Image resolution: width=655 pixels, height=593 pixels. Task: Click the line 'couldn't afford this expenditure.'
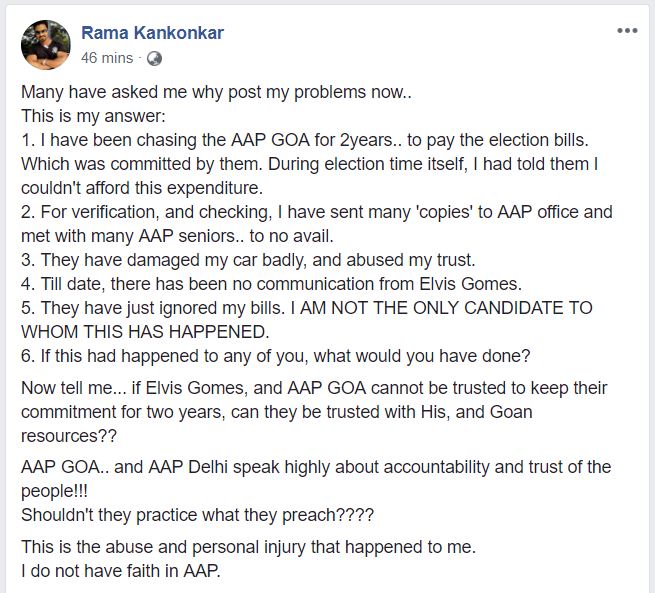tap(142, 188)
